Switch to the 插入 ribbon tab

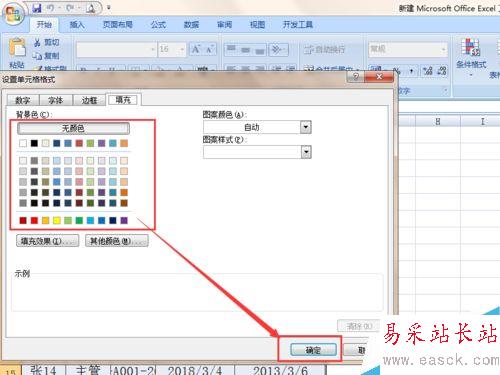point(77,24)
